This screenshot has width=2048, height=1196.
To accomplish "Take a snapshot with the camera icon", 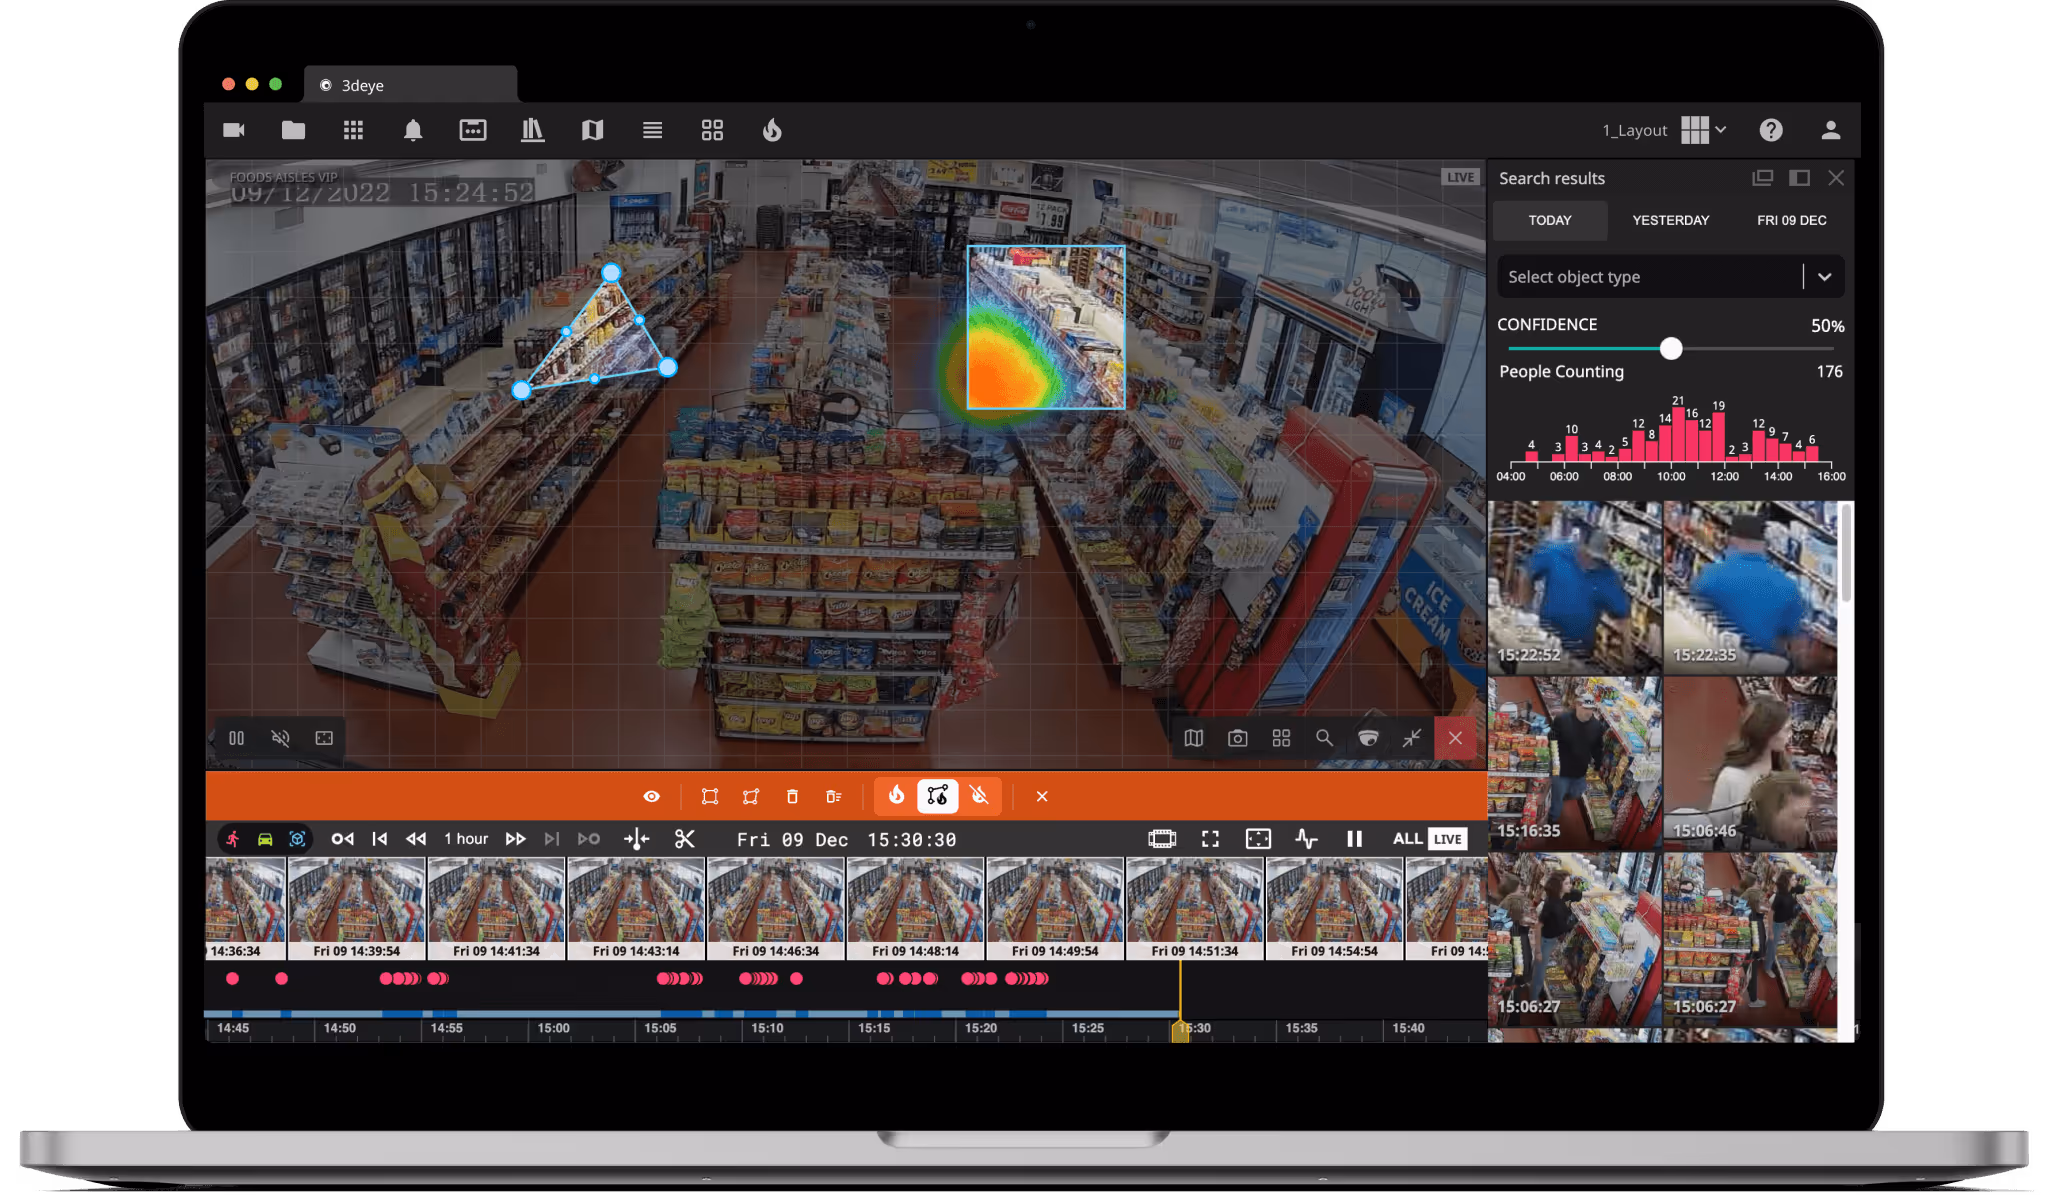I will (x=1238, y=738).
